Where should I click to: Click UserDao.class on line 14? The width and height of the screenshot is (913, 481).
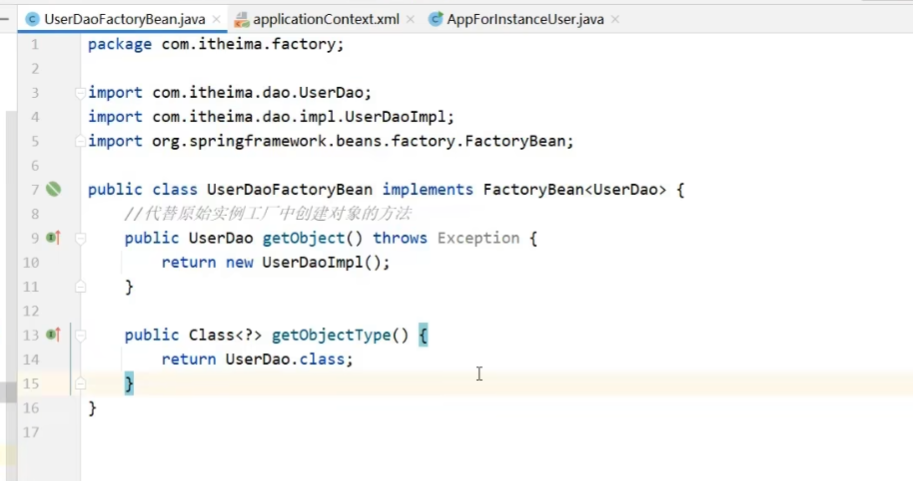pos(285,359)
